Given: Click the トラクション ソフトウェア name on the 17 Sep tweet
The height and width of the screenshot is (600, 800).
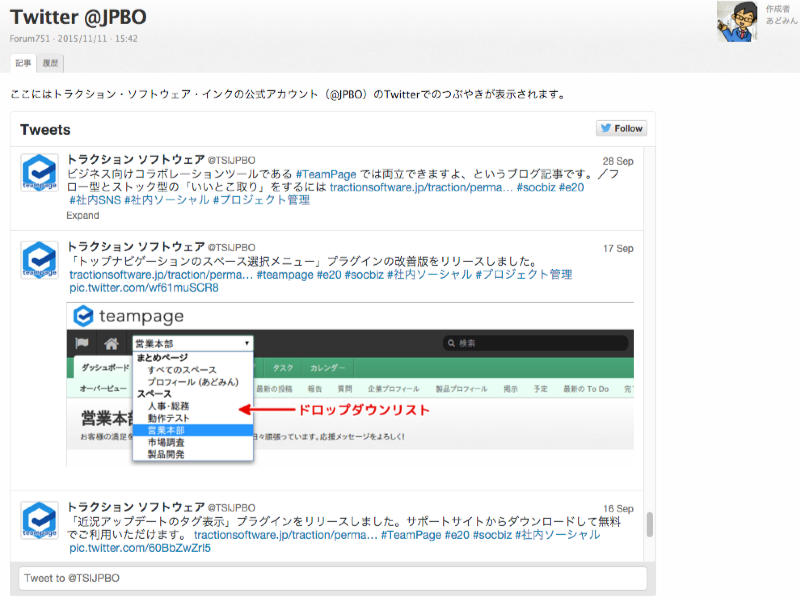Looking at the screenshot, I should (x=136, y=247).
